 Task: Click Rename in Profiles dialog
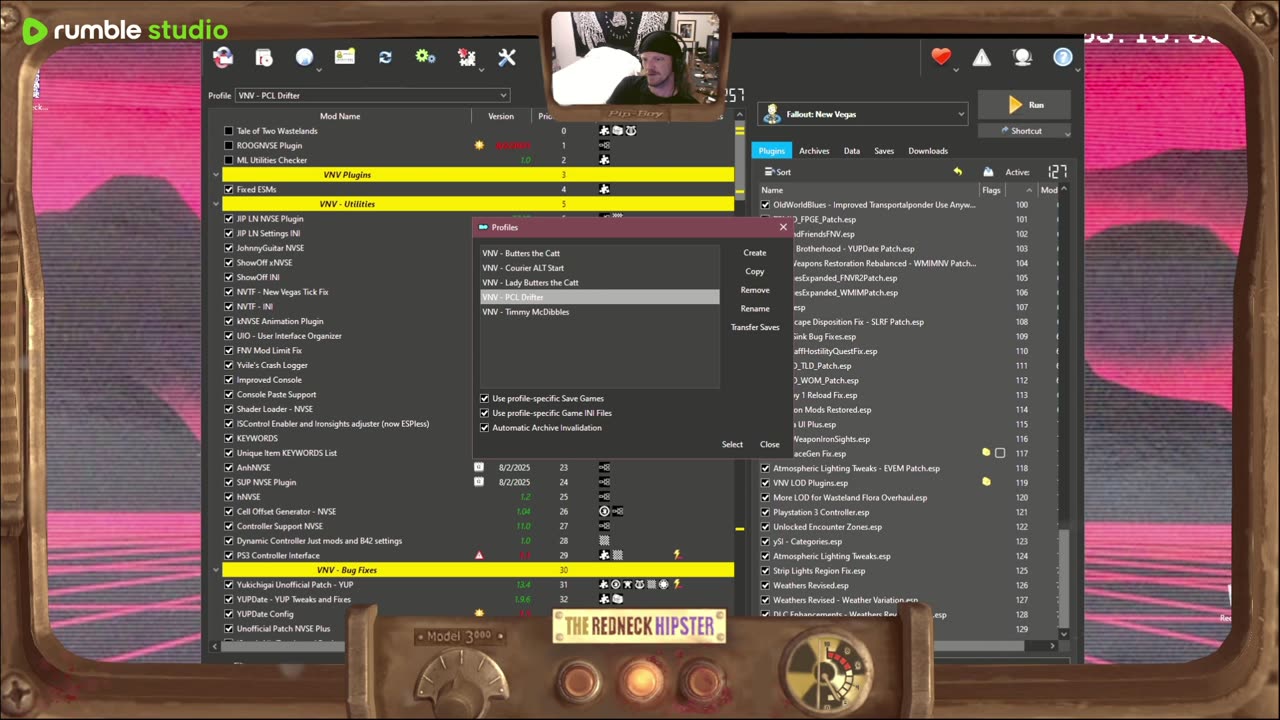click(x=755, y=309)
